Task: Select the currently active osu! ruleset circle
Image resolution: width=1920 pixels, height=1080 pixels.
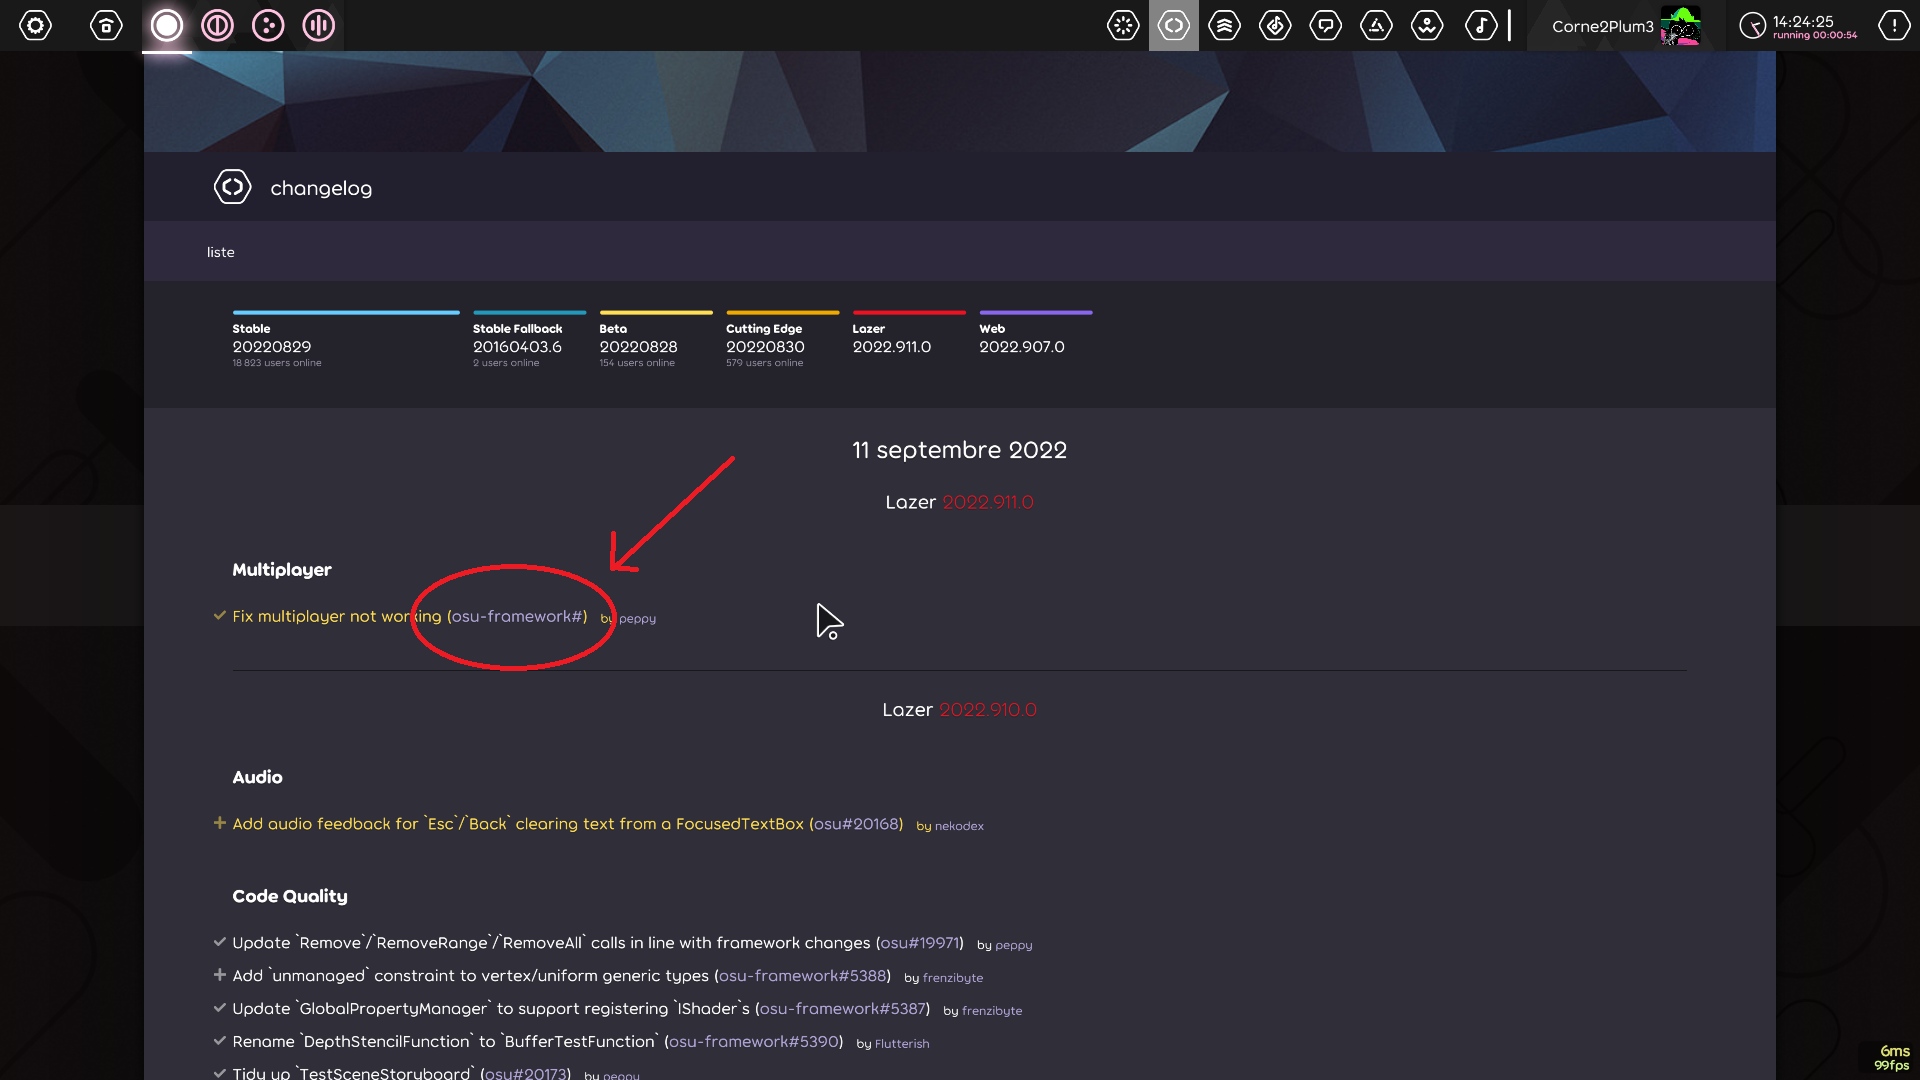Action: pyautogui.click(x=167, y=25)
